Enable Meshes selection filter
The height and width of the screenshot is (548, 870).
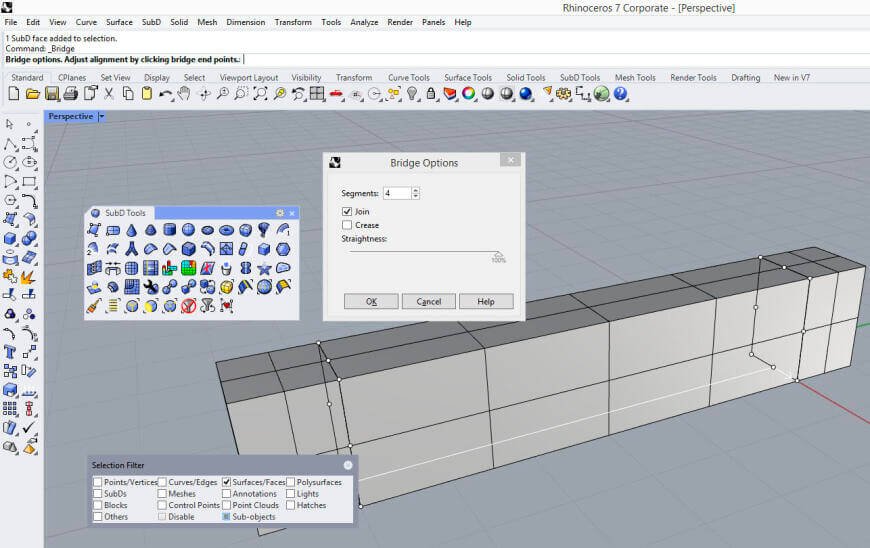click(162, 494)
